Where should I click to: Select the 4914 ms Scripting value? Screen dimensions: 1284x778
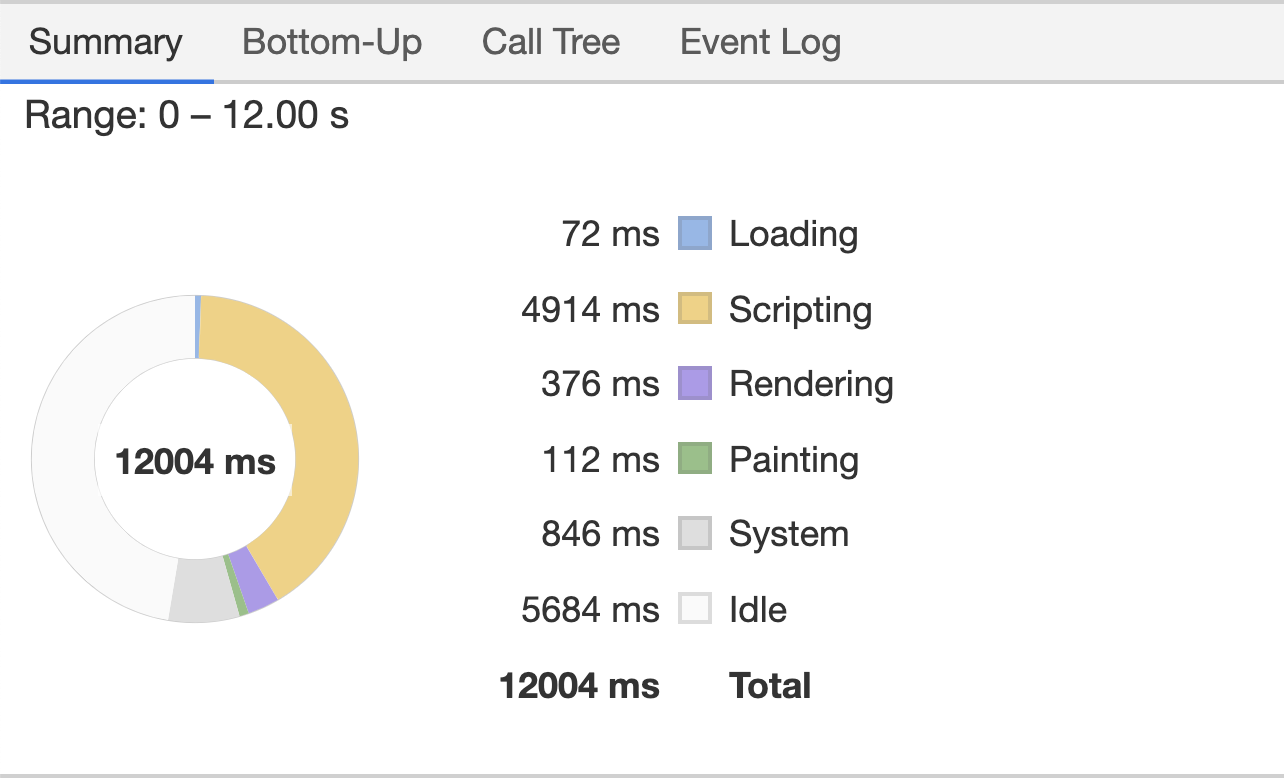click(x=590, y=309)
